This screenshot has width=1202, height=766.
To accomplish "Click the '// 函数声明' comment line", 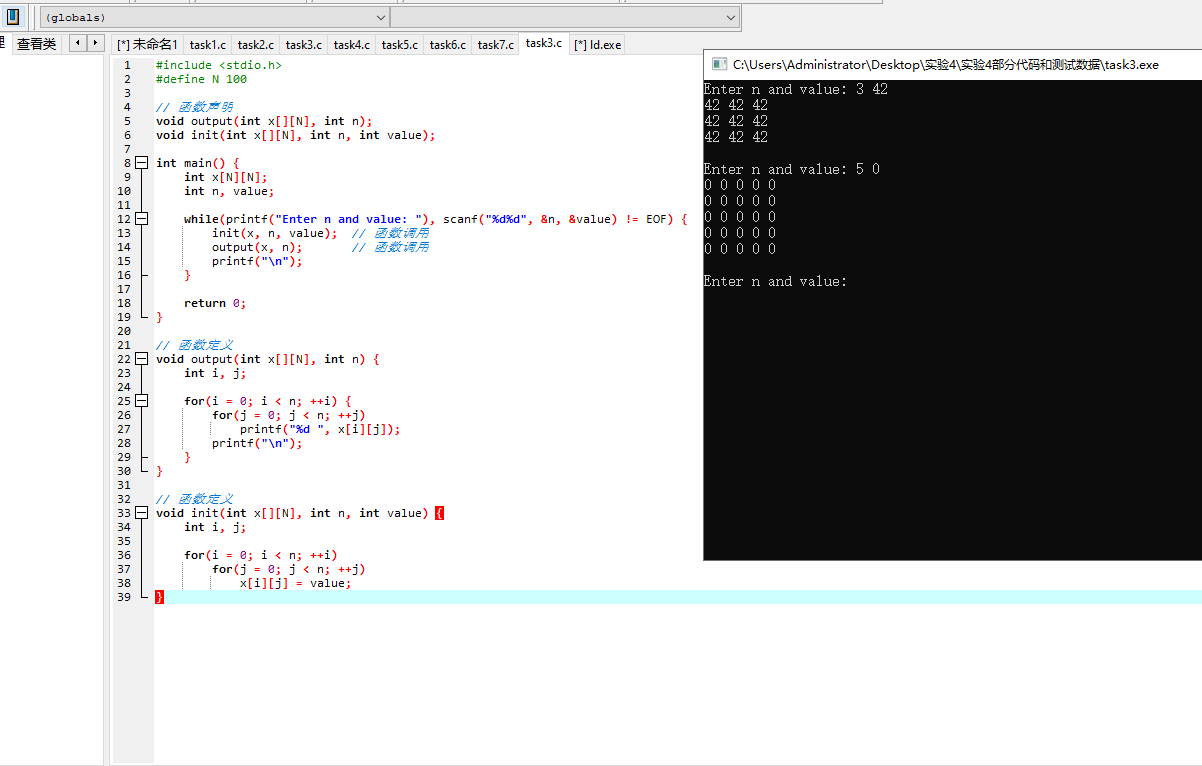I will click(x=194, y=107).
